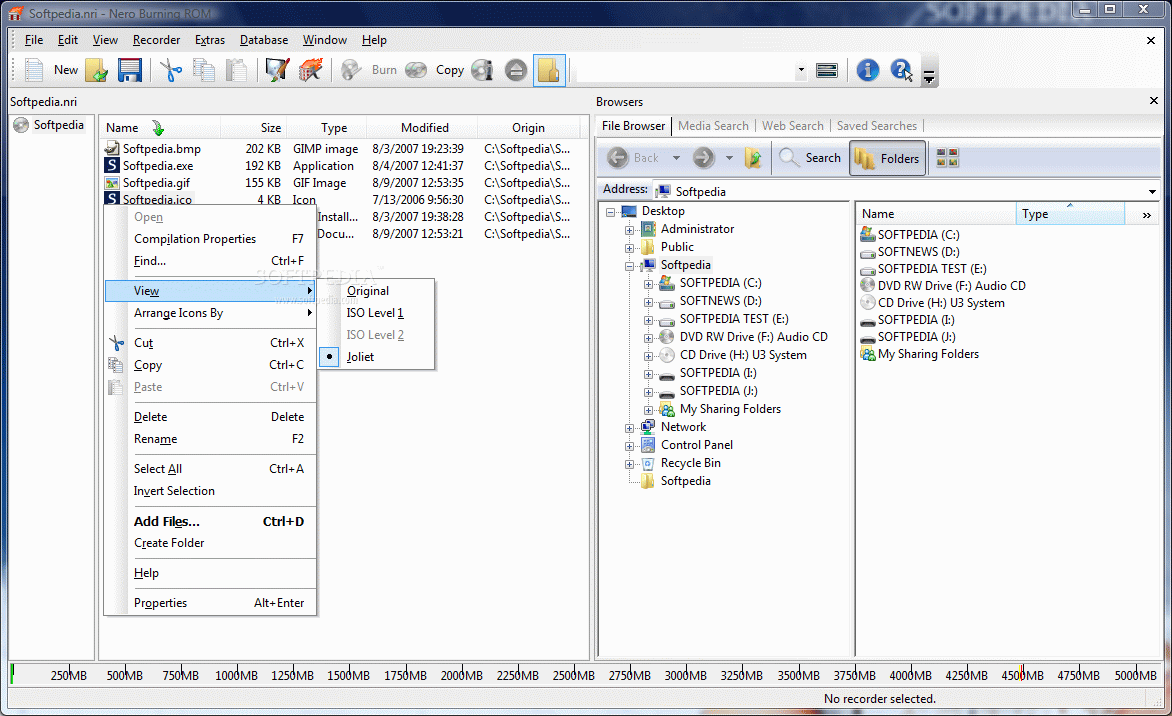Image resolution: width=1172 pixels, height=716 pixels.
Task: Click the Eject disc icon
Action: [515, 70]
